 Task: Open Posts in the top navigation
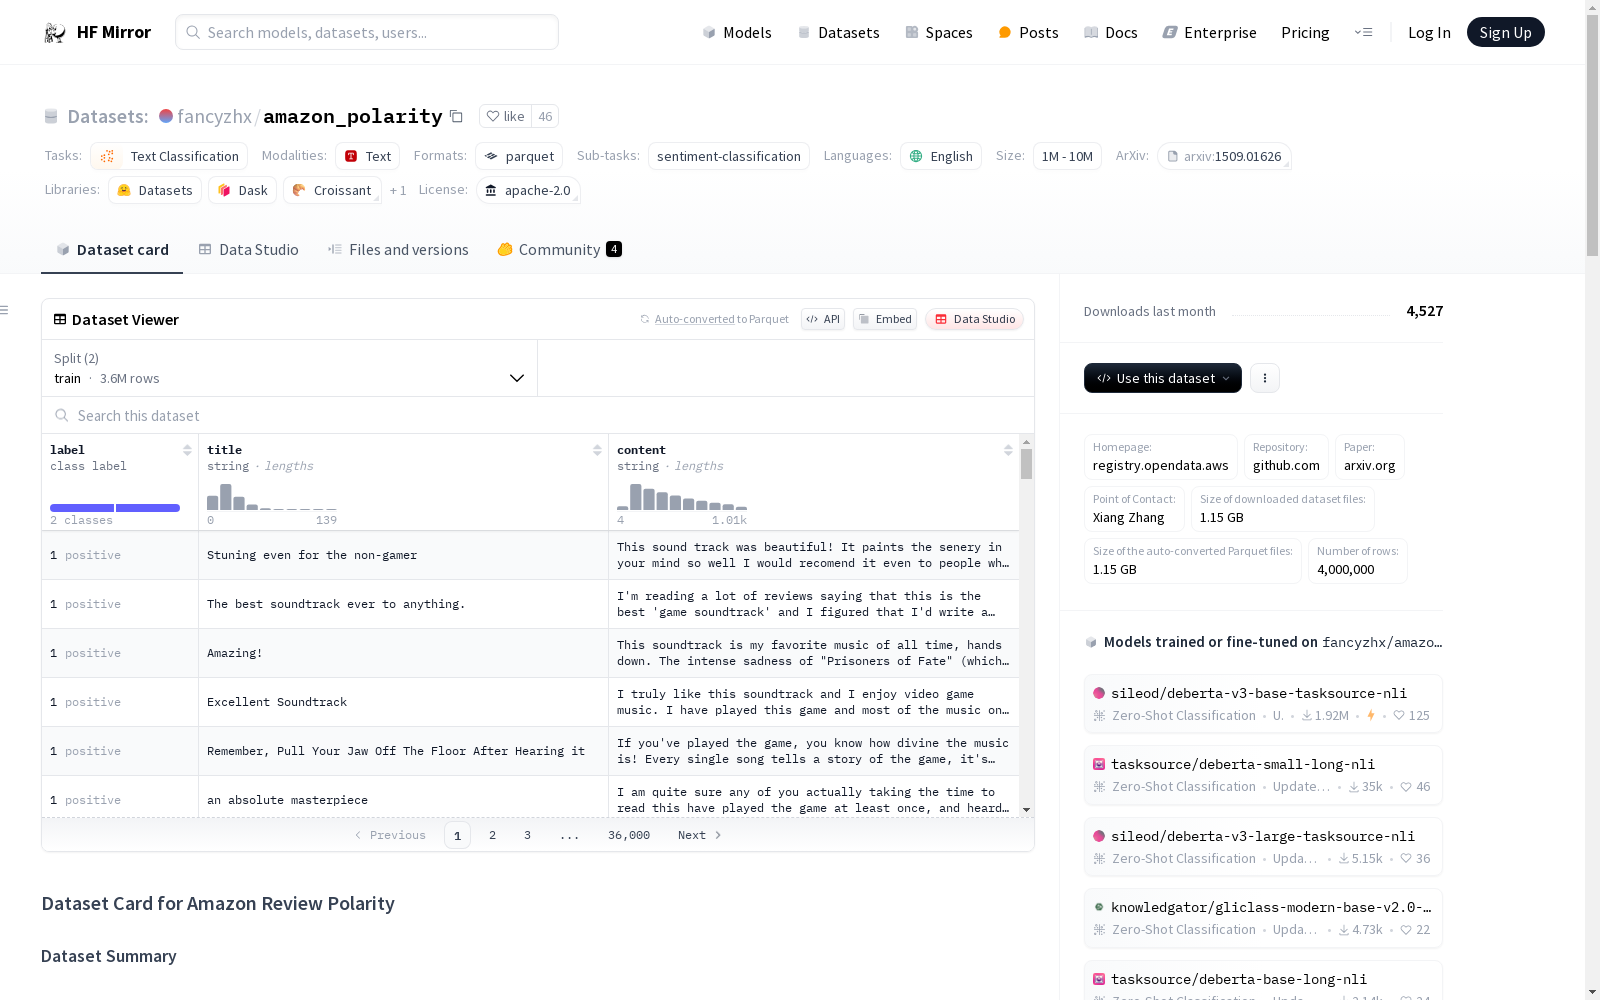click(x=1028, y=33)
